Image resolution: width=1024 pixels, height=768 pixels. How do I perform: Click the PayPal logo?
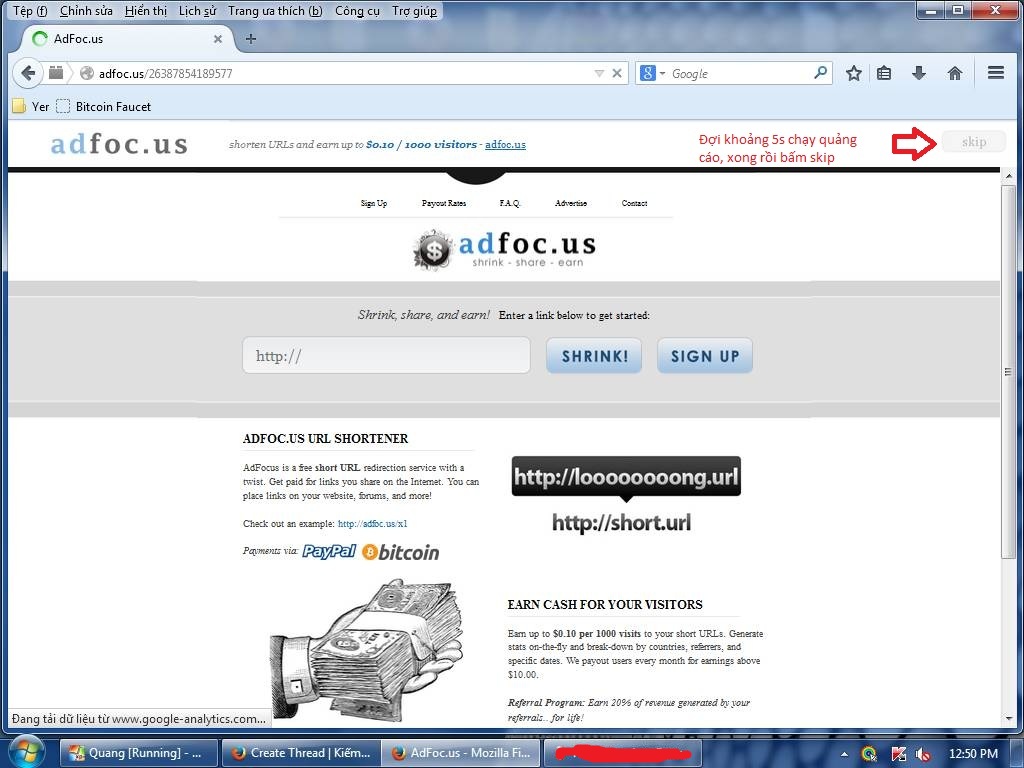click(328, 551)
